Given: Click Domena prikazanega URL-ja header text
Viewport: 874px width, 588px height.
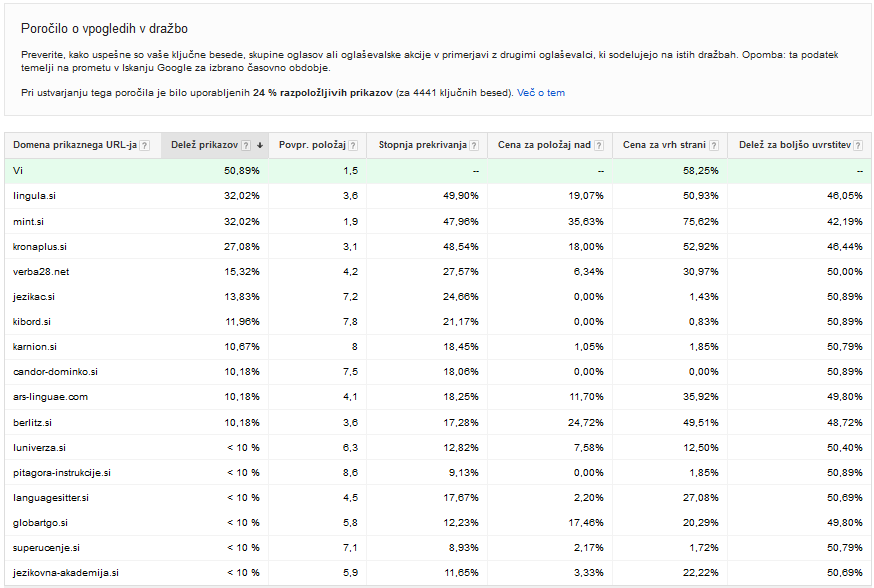Looking at the screenshot, I should 75,146.
